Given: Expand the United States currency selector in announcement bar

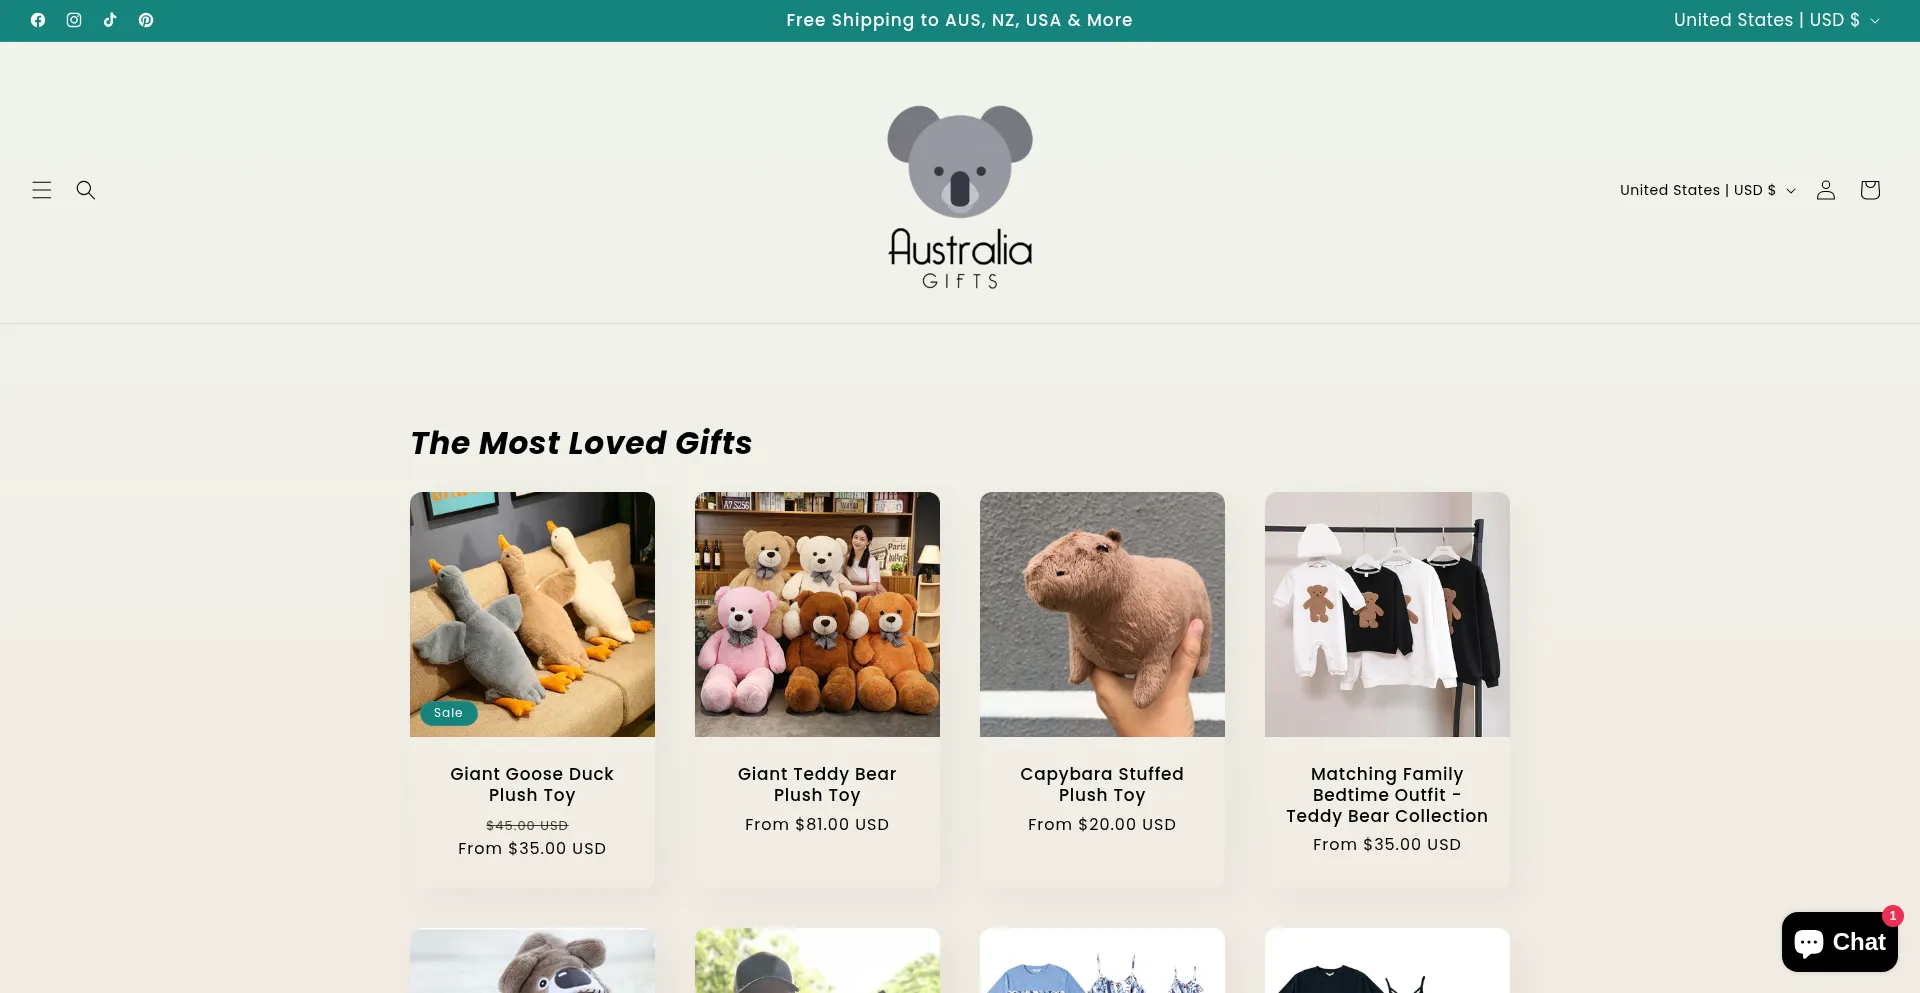Looking at the screenshot, I should coord(1777,20).
